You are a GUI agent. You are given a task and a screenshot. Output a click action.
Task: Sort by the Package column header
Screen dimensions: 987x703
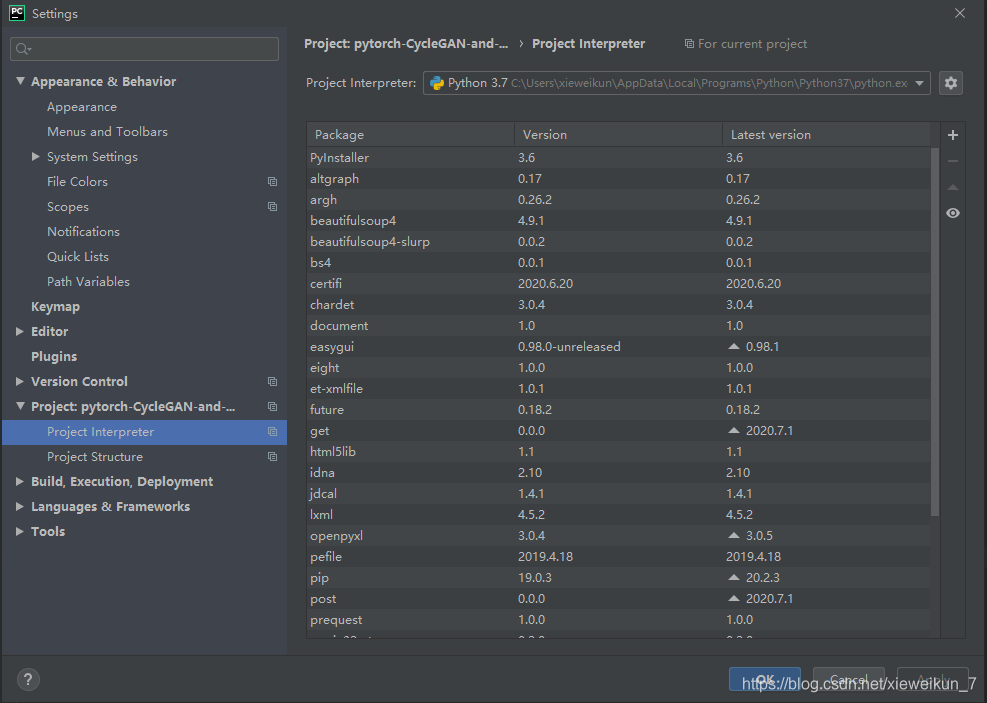pos(410,135)
